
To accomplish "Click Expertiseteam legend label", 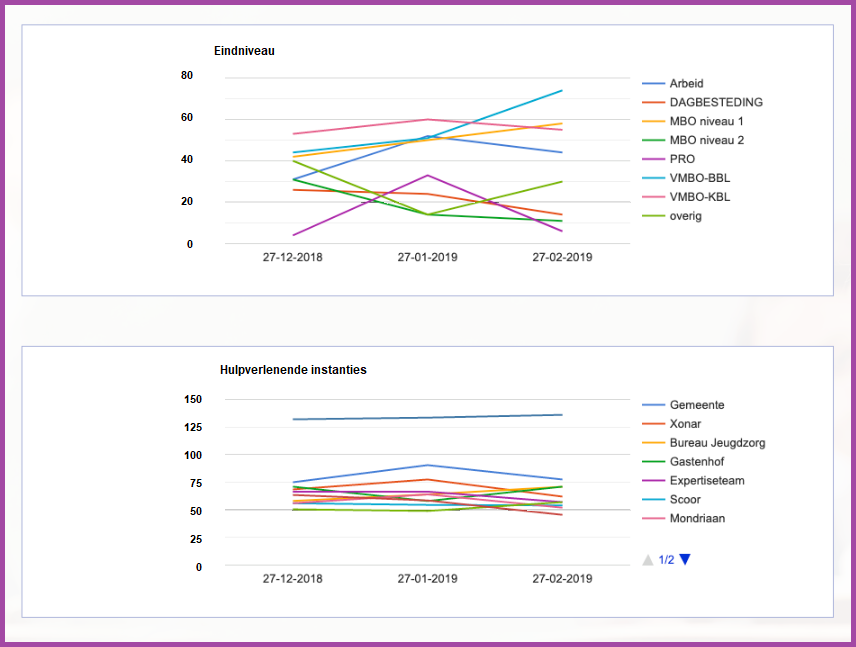I will tap(709, 481).
